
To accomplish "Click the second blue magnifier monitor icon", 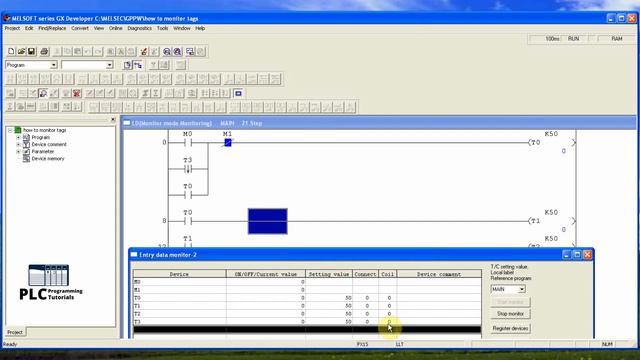I will click(x=177, y=51).
